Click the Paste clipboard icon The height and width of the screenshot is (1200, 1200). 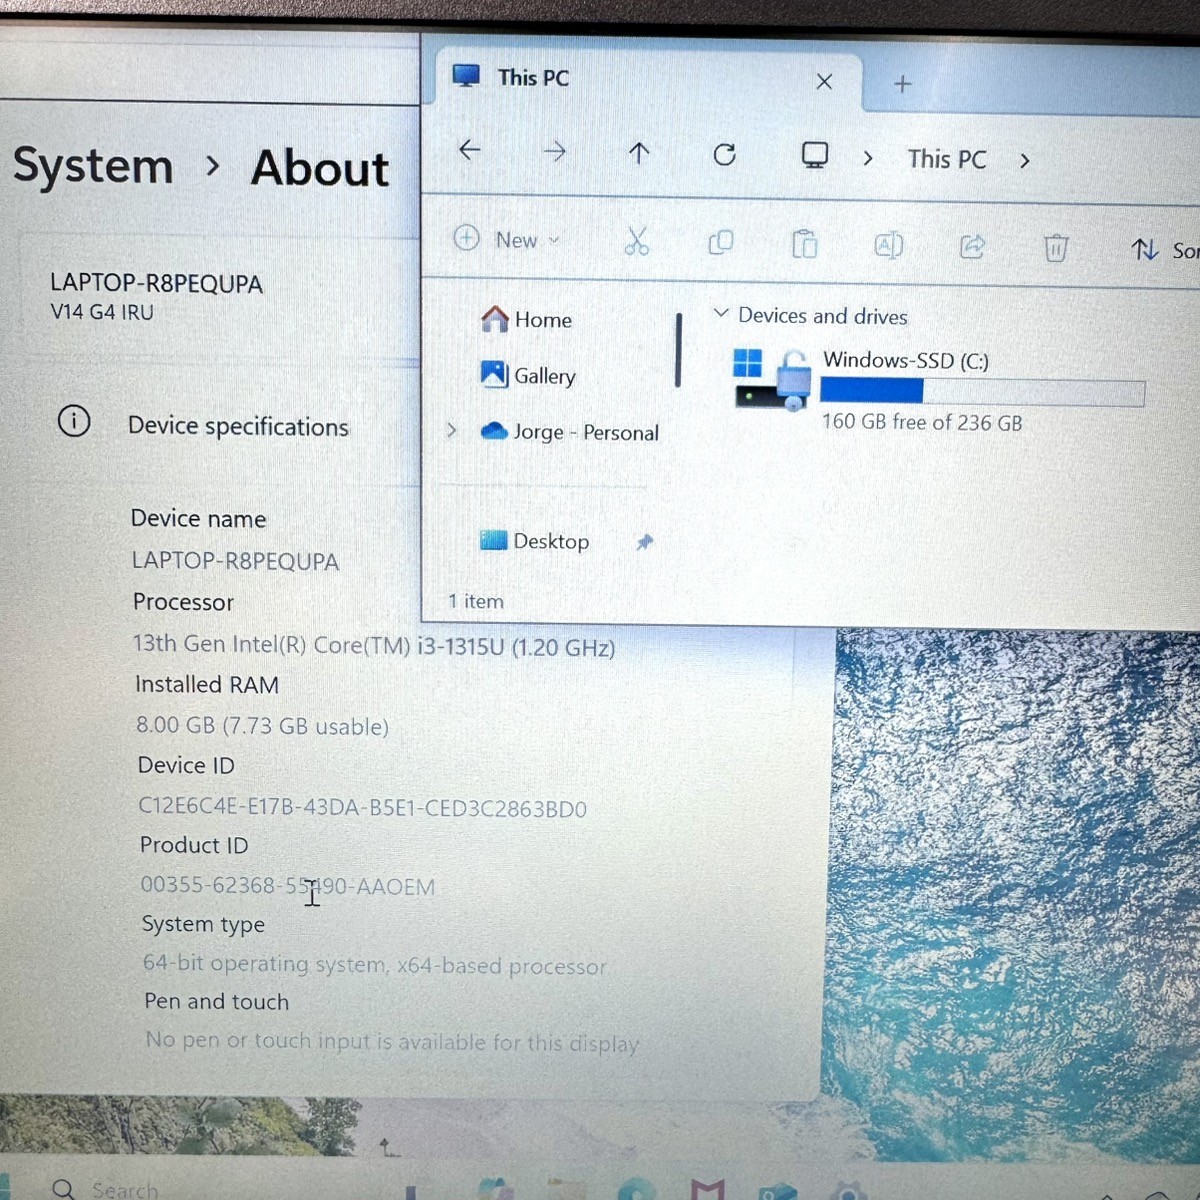pos(805,244)
